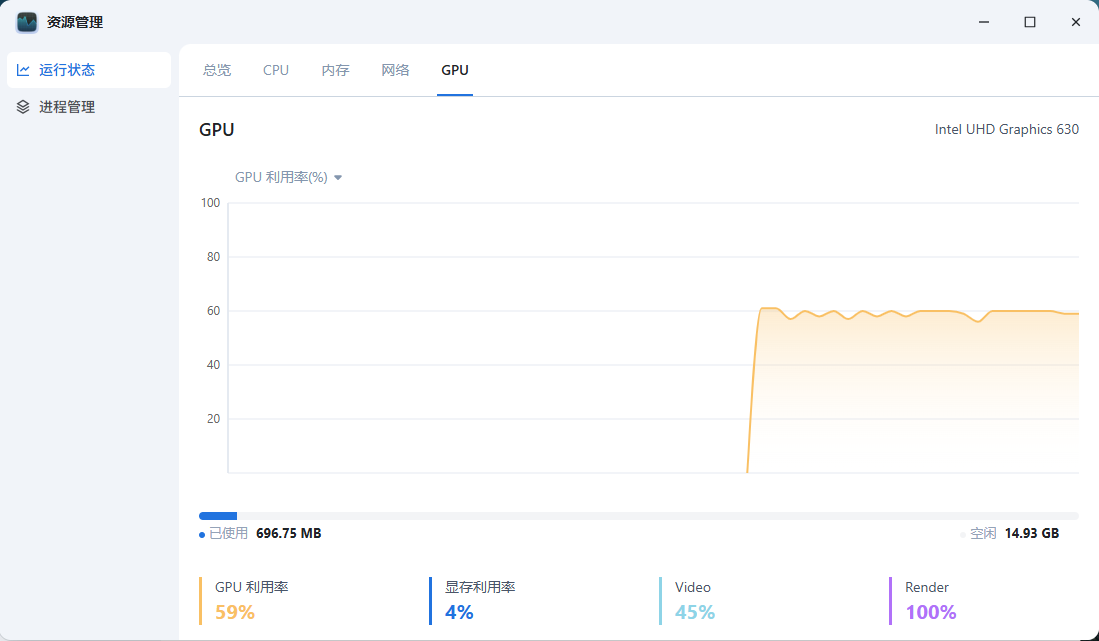Click the blue 已使用 legend dot

(202, 535)
